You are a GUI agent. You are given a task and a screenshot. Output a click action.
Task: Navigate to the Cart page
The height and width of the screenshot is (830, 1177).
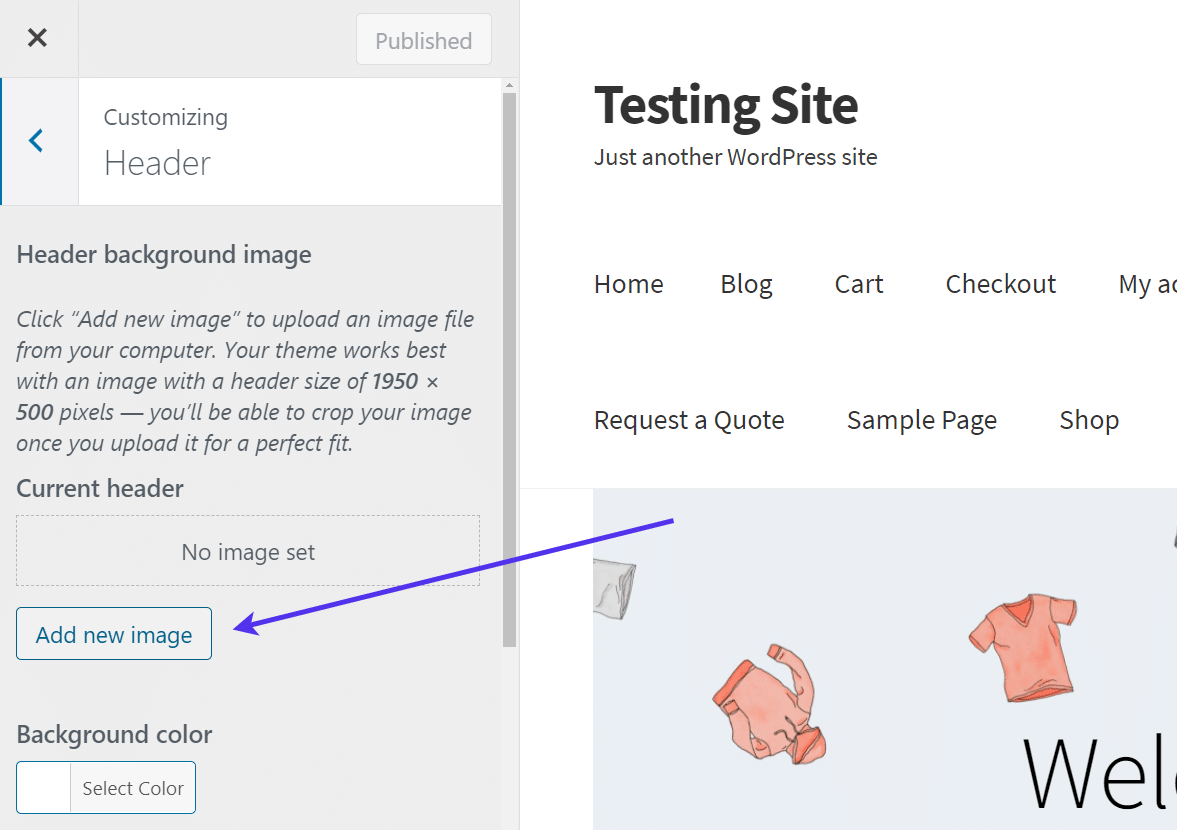pos(858,284)
